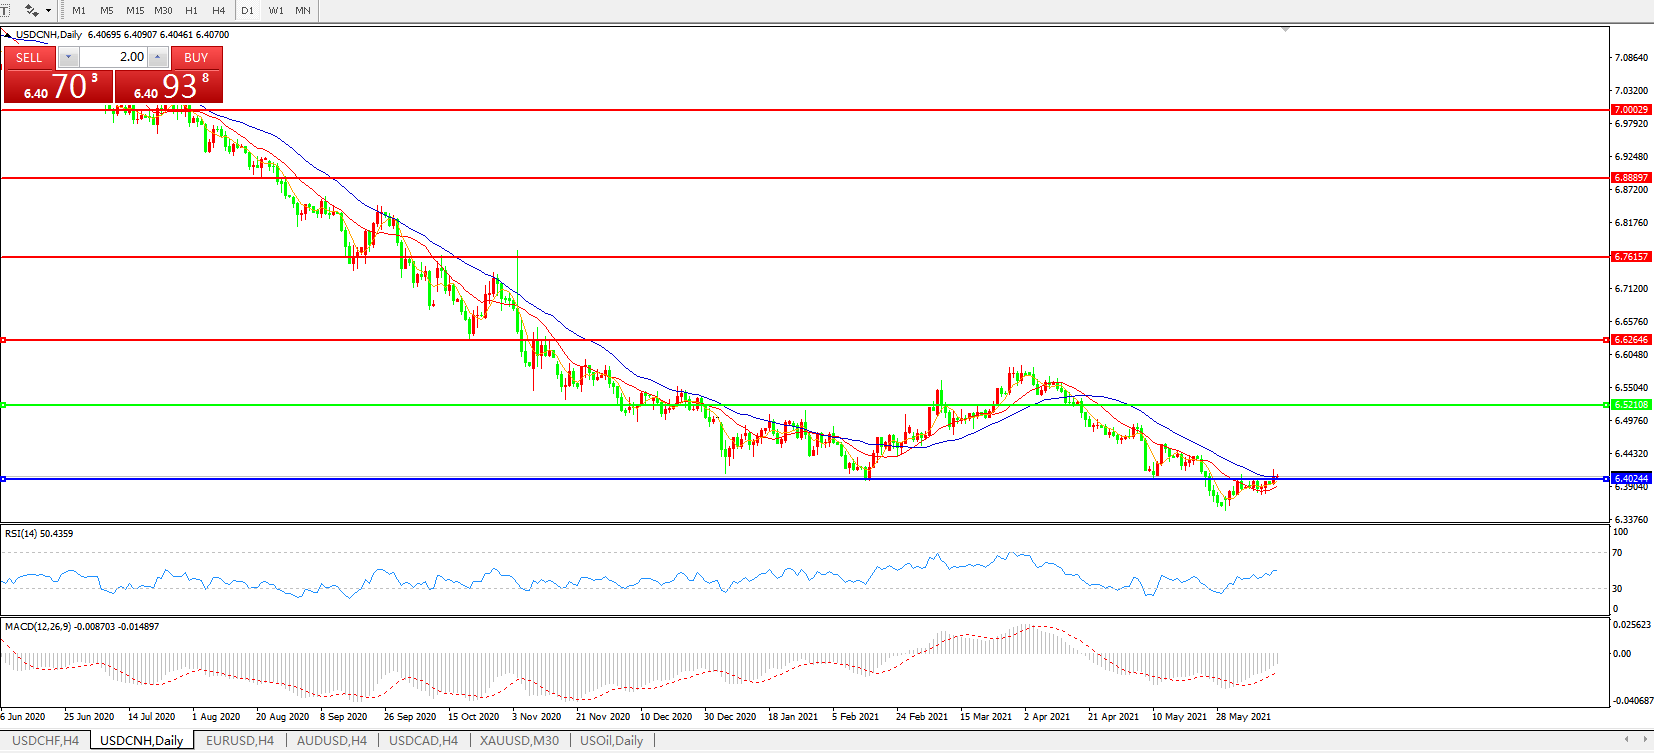The width and height of the screenshot is (1654, 753).
Task: Click the lot volume field showing 2.00
Action: tap(114, 57)
